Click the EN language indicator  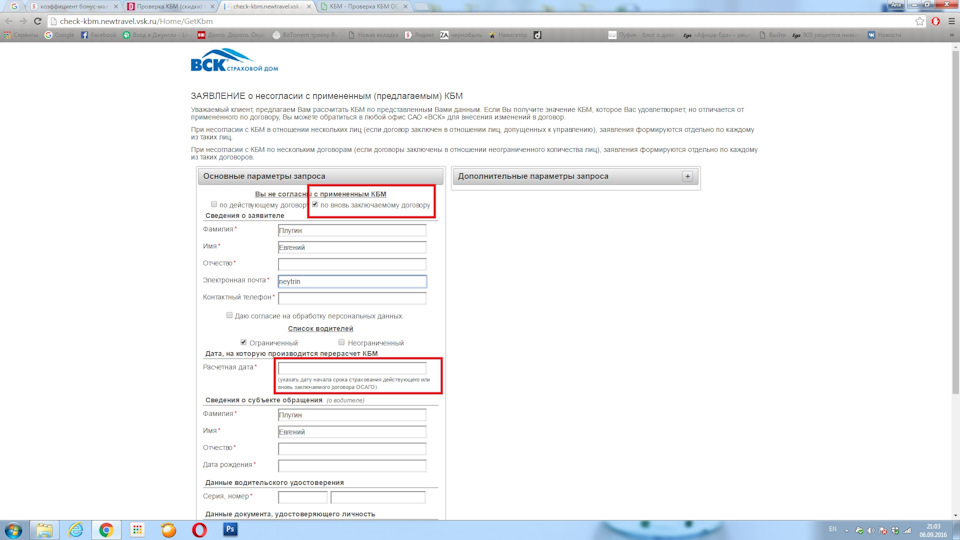(x=833, y=529)
